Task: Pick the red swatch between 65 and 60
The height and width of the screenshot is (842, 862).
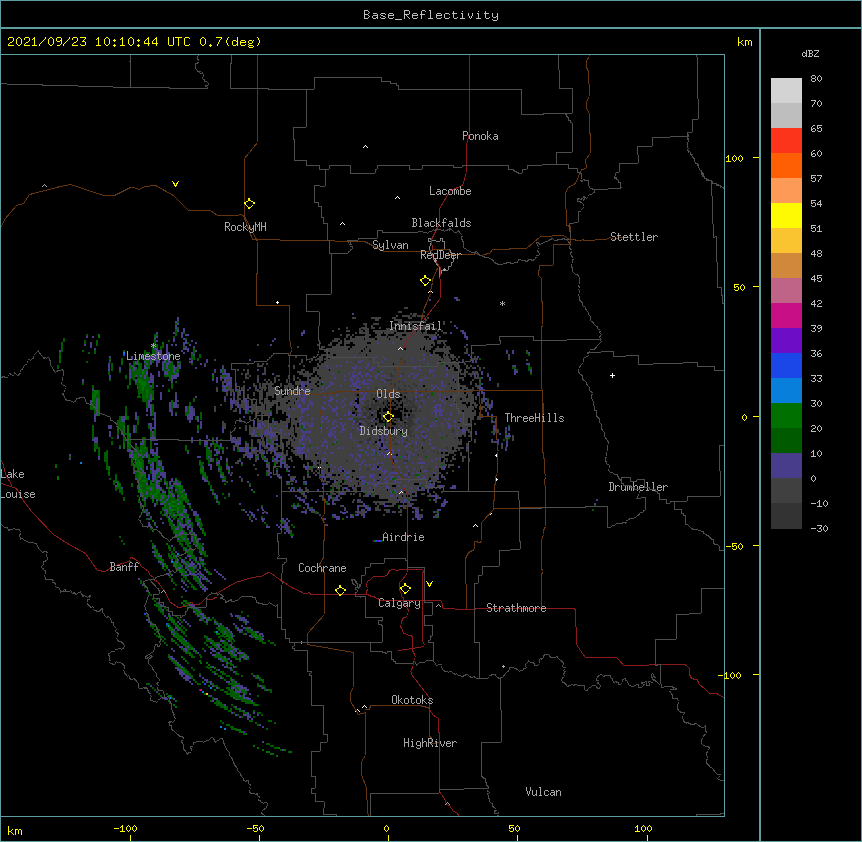Action: click(x=786, y=141)
